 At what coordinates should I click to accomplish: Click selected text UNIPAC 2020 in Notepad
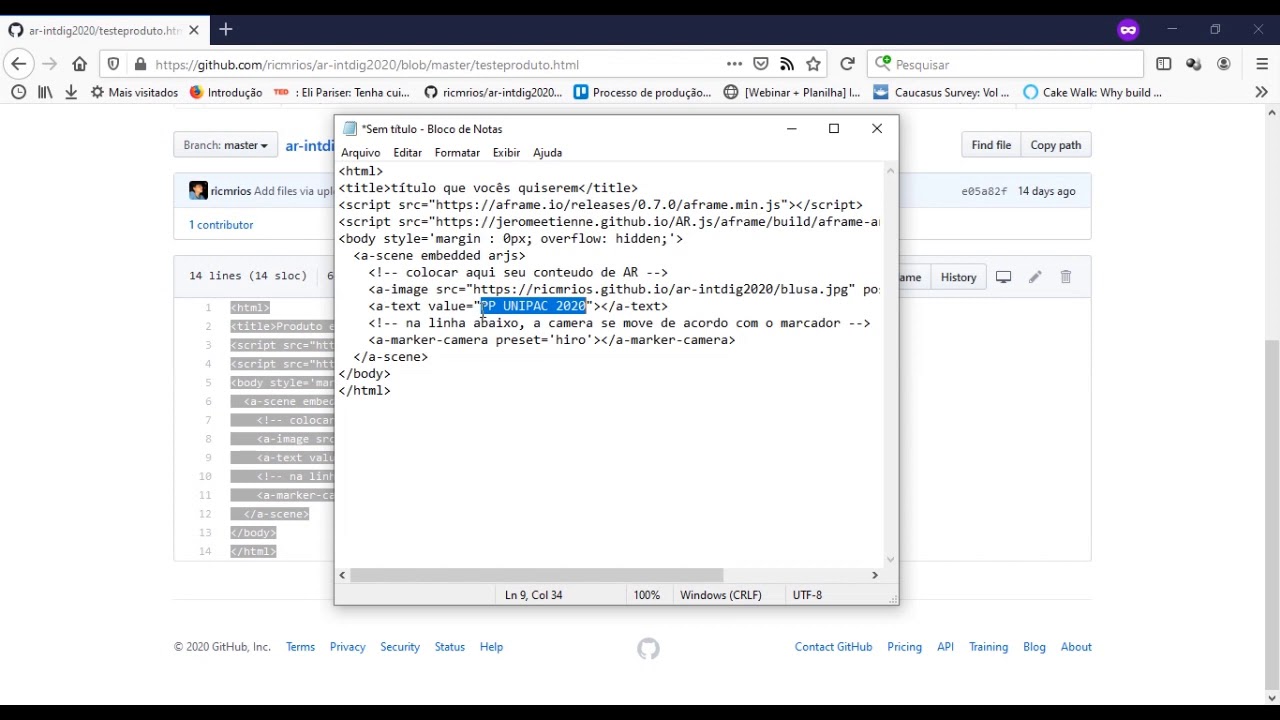(x=533, y=306)
